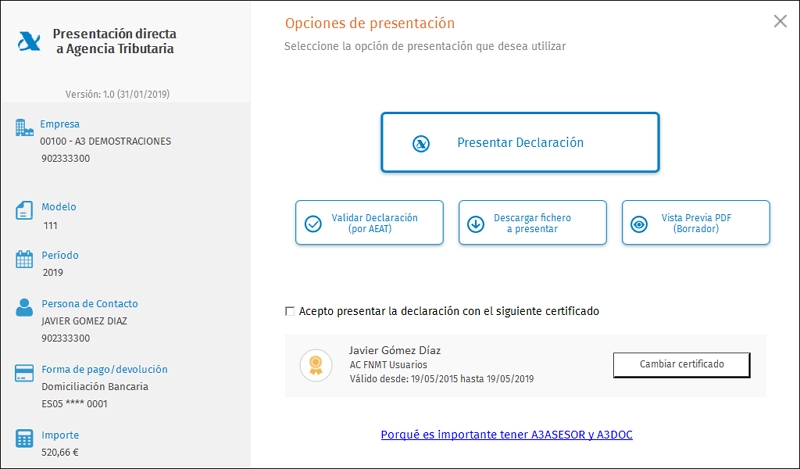Click the Período label

click(60, 255)
